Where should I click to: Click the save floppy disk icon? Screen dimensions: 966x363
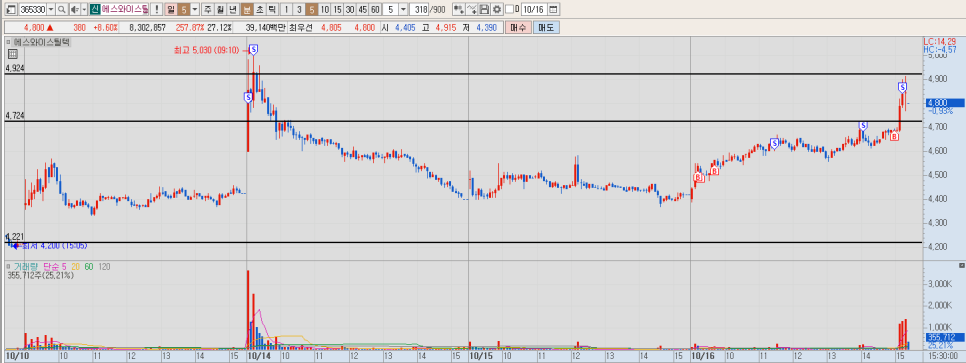[484, 10]
